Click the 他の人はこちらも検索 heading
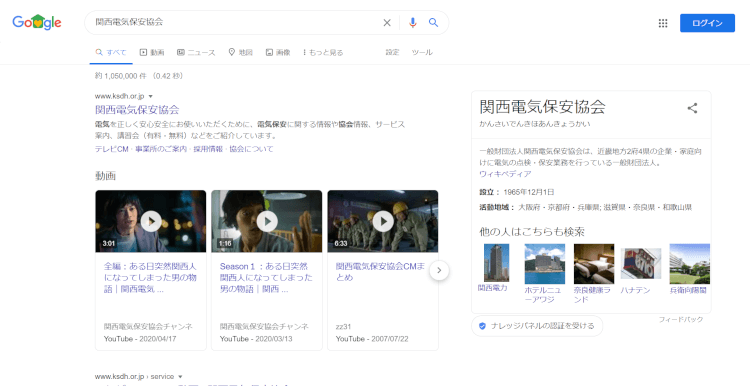750x386 pixels. tap(532, 232)
